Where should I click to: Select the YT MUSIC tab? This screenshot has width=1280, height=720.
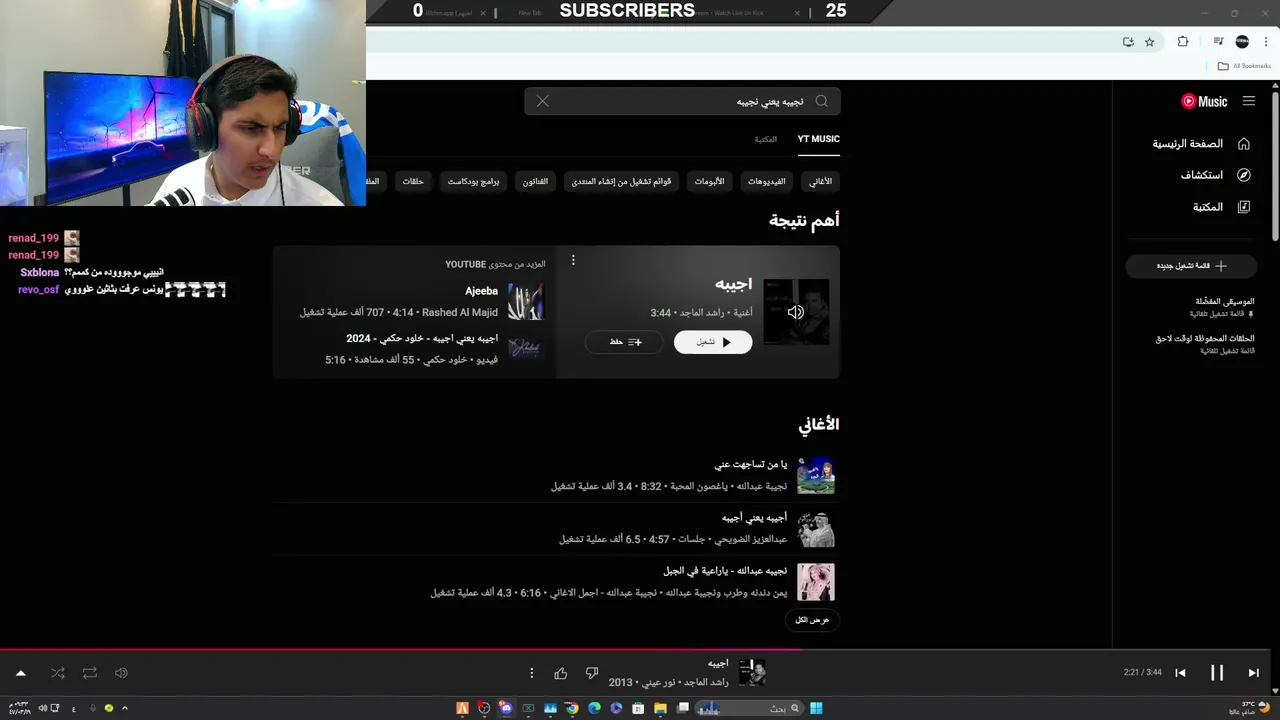[818, 139]
